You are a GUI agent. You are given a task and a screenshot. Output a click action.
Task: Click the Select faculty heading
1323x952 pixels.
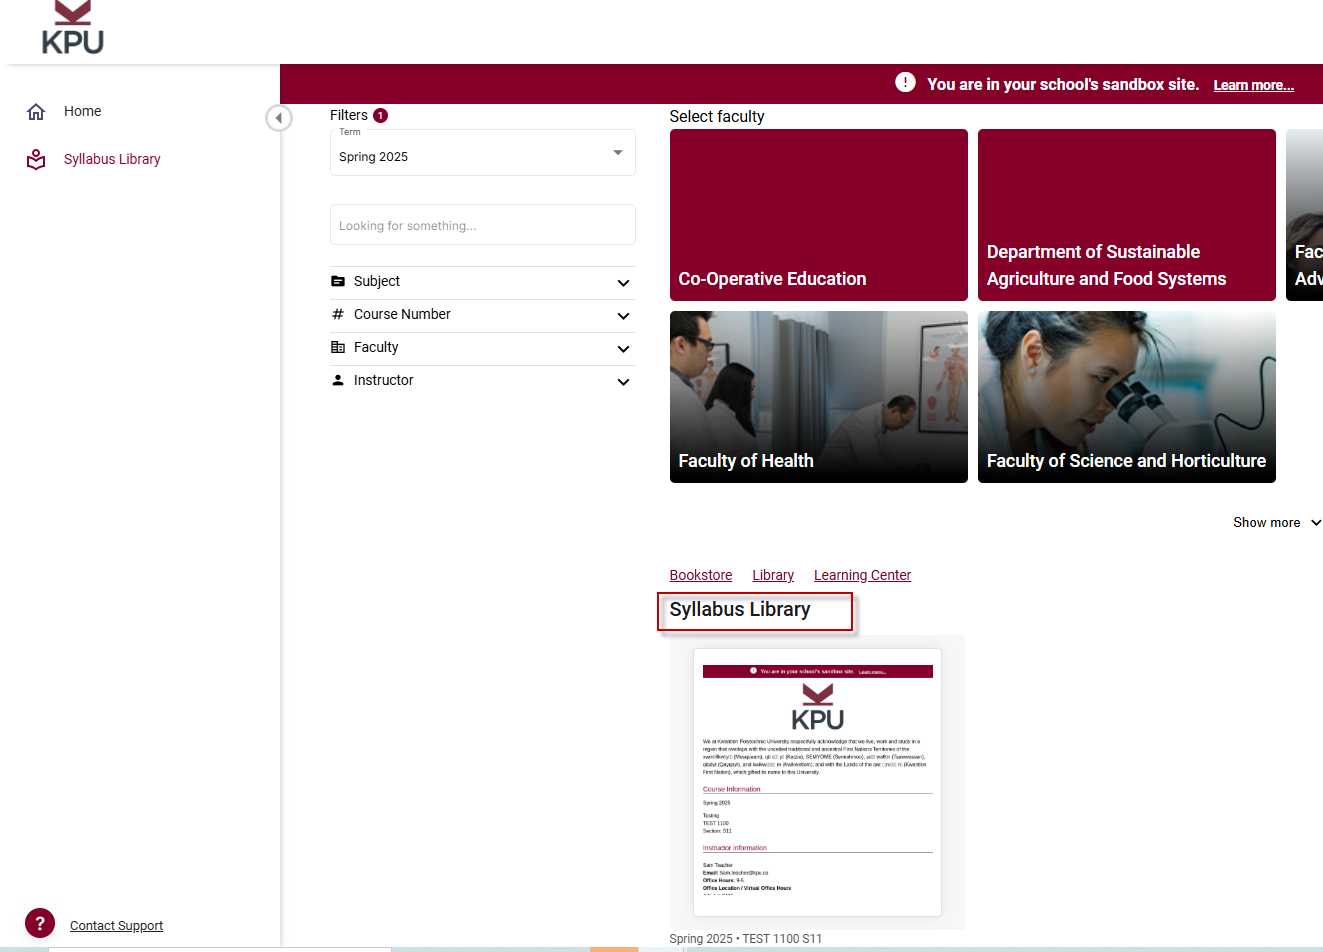tap(717, 117)
